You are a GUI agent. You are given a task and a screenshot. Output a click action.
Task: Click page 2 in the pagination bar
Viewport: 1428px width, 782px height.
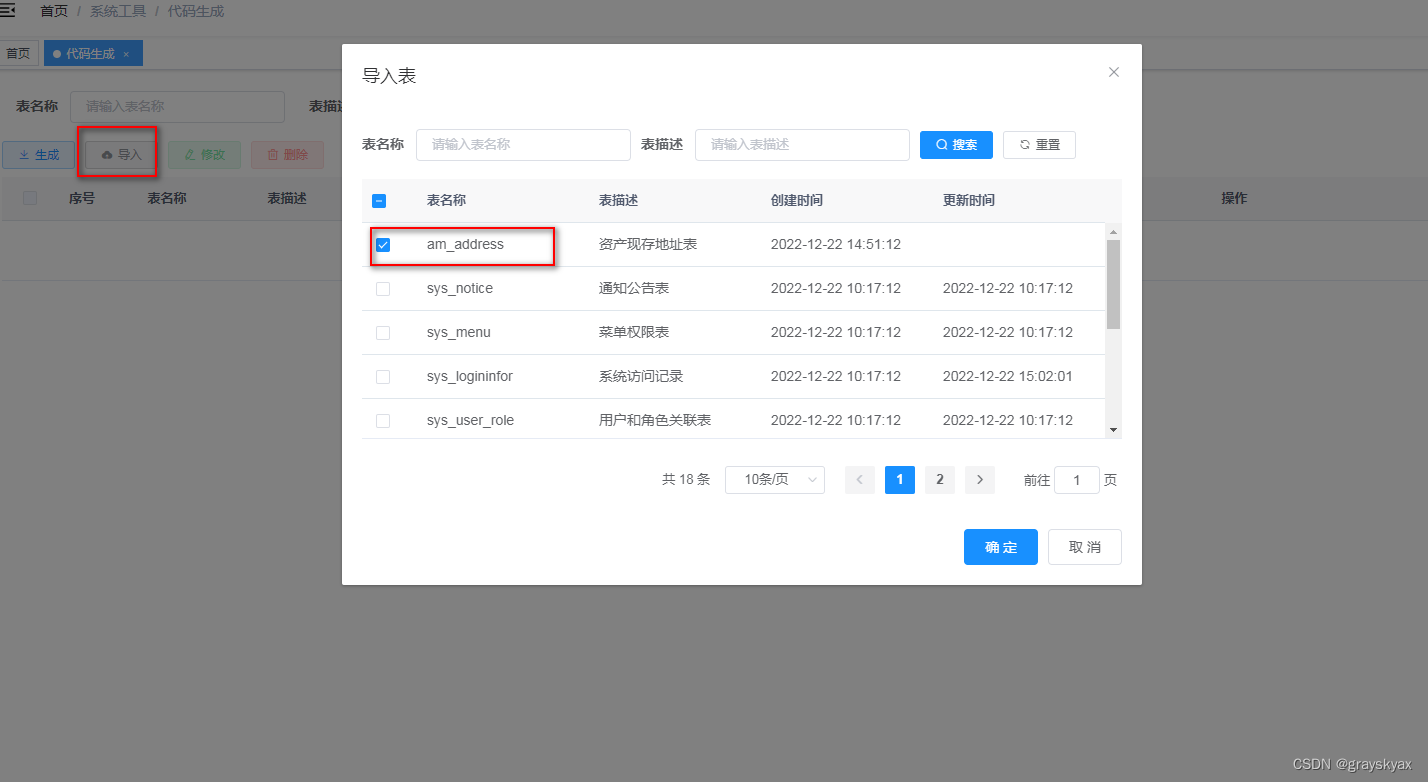click(x=939, y=480)
